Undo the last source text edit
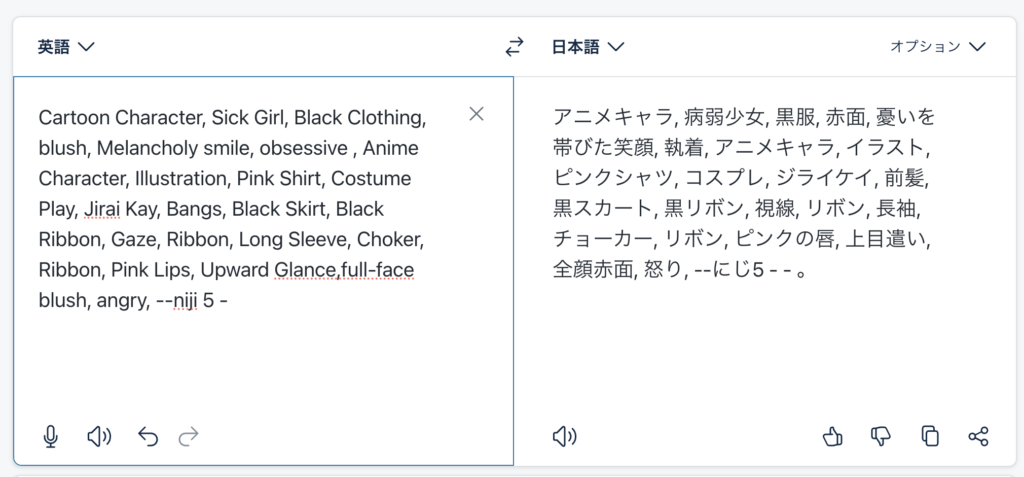1024x477 pixels. tap(148, 436)
